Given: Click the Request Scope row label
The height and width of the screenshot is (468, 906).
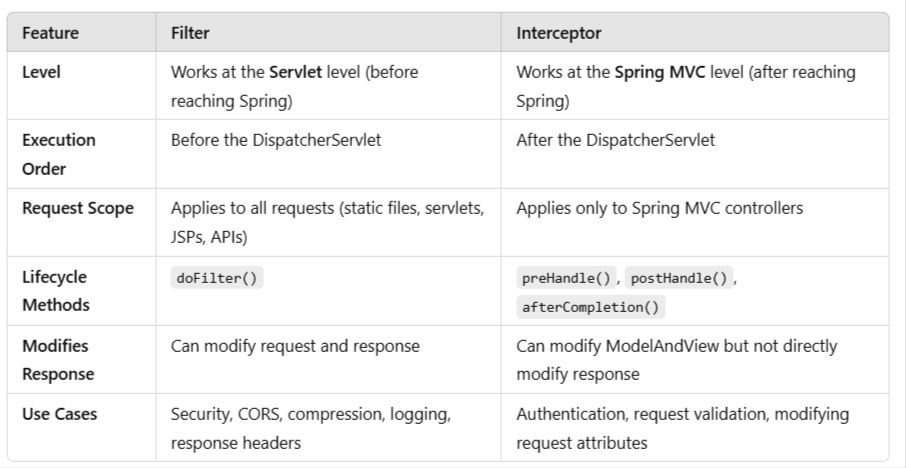Looking at the screenshot, I should point(78,208).
